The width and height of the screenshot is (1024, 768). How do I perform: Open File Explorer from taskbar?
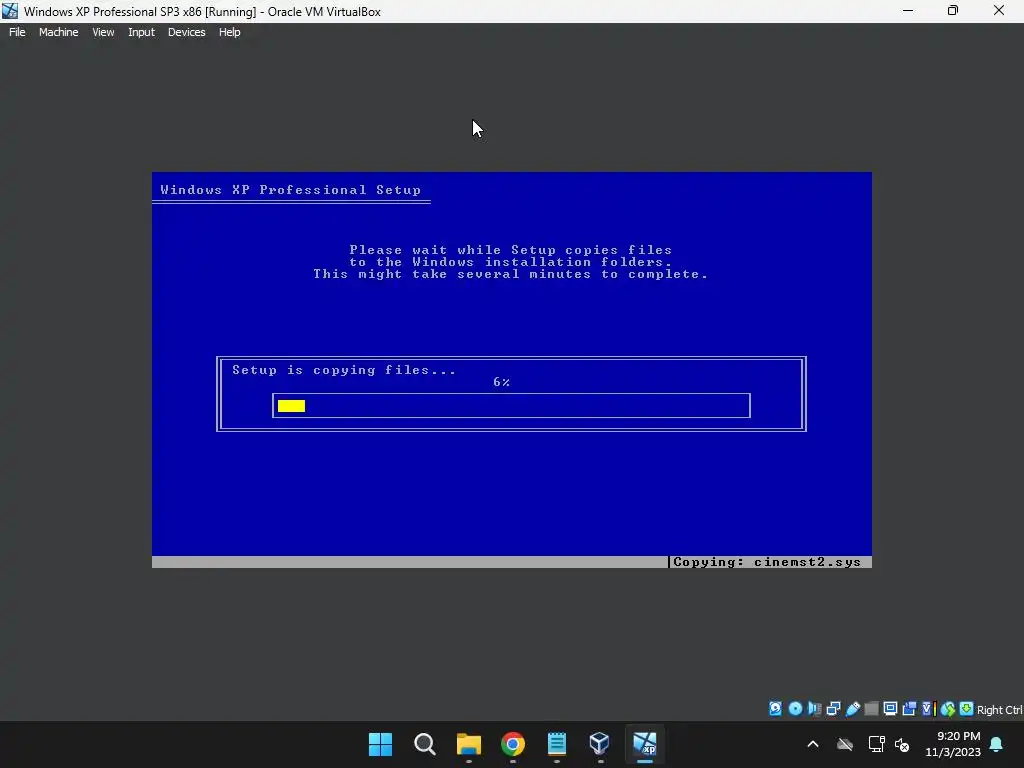[468, 744]
